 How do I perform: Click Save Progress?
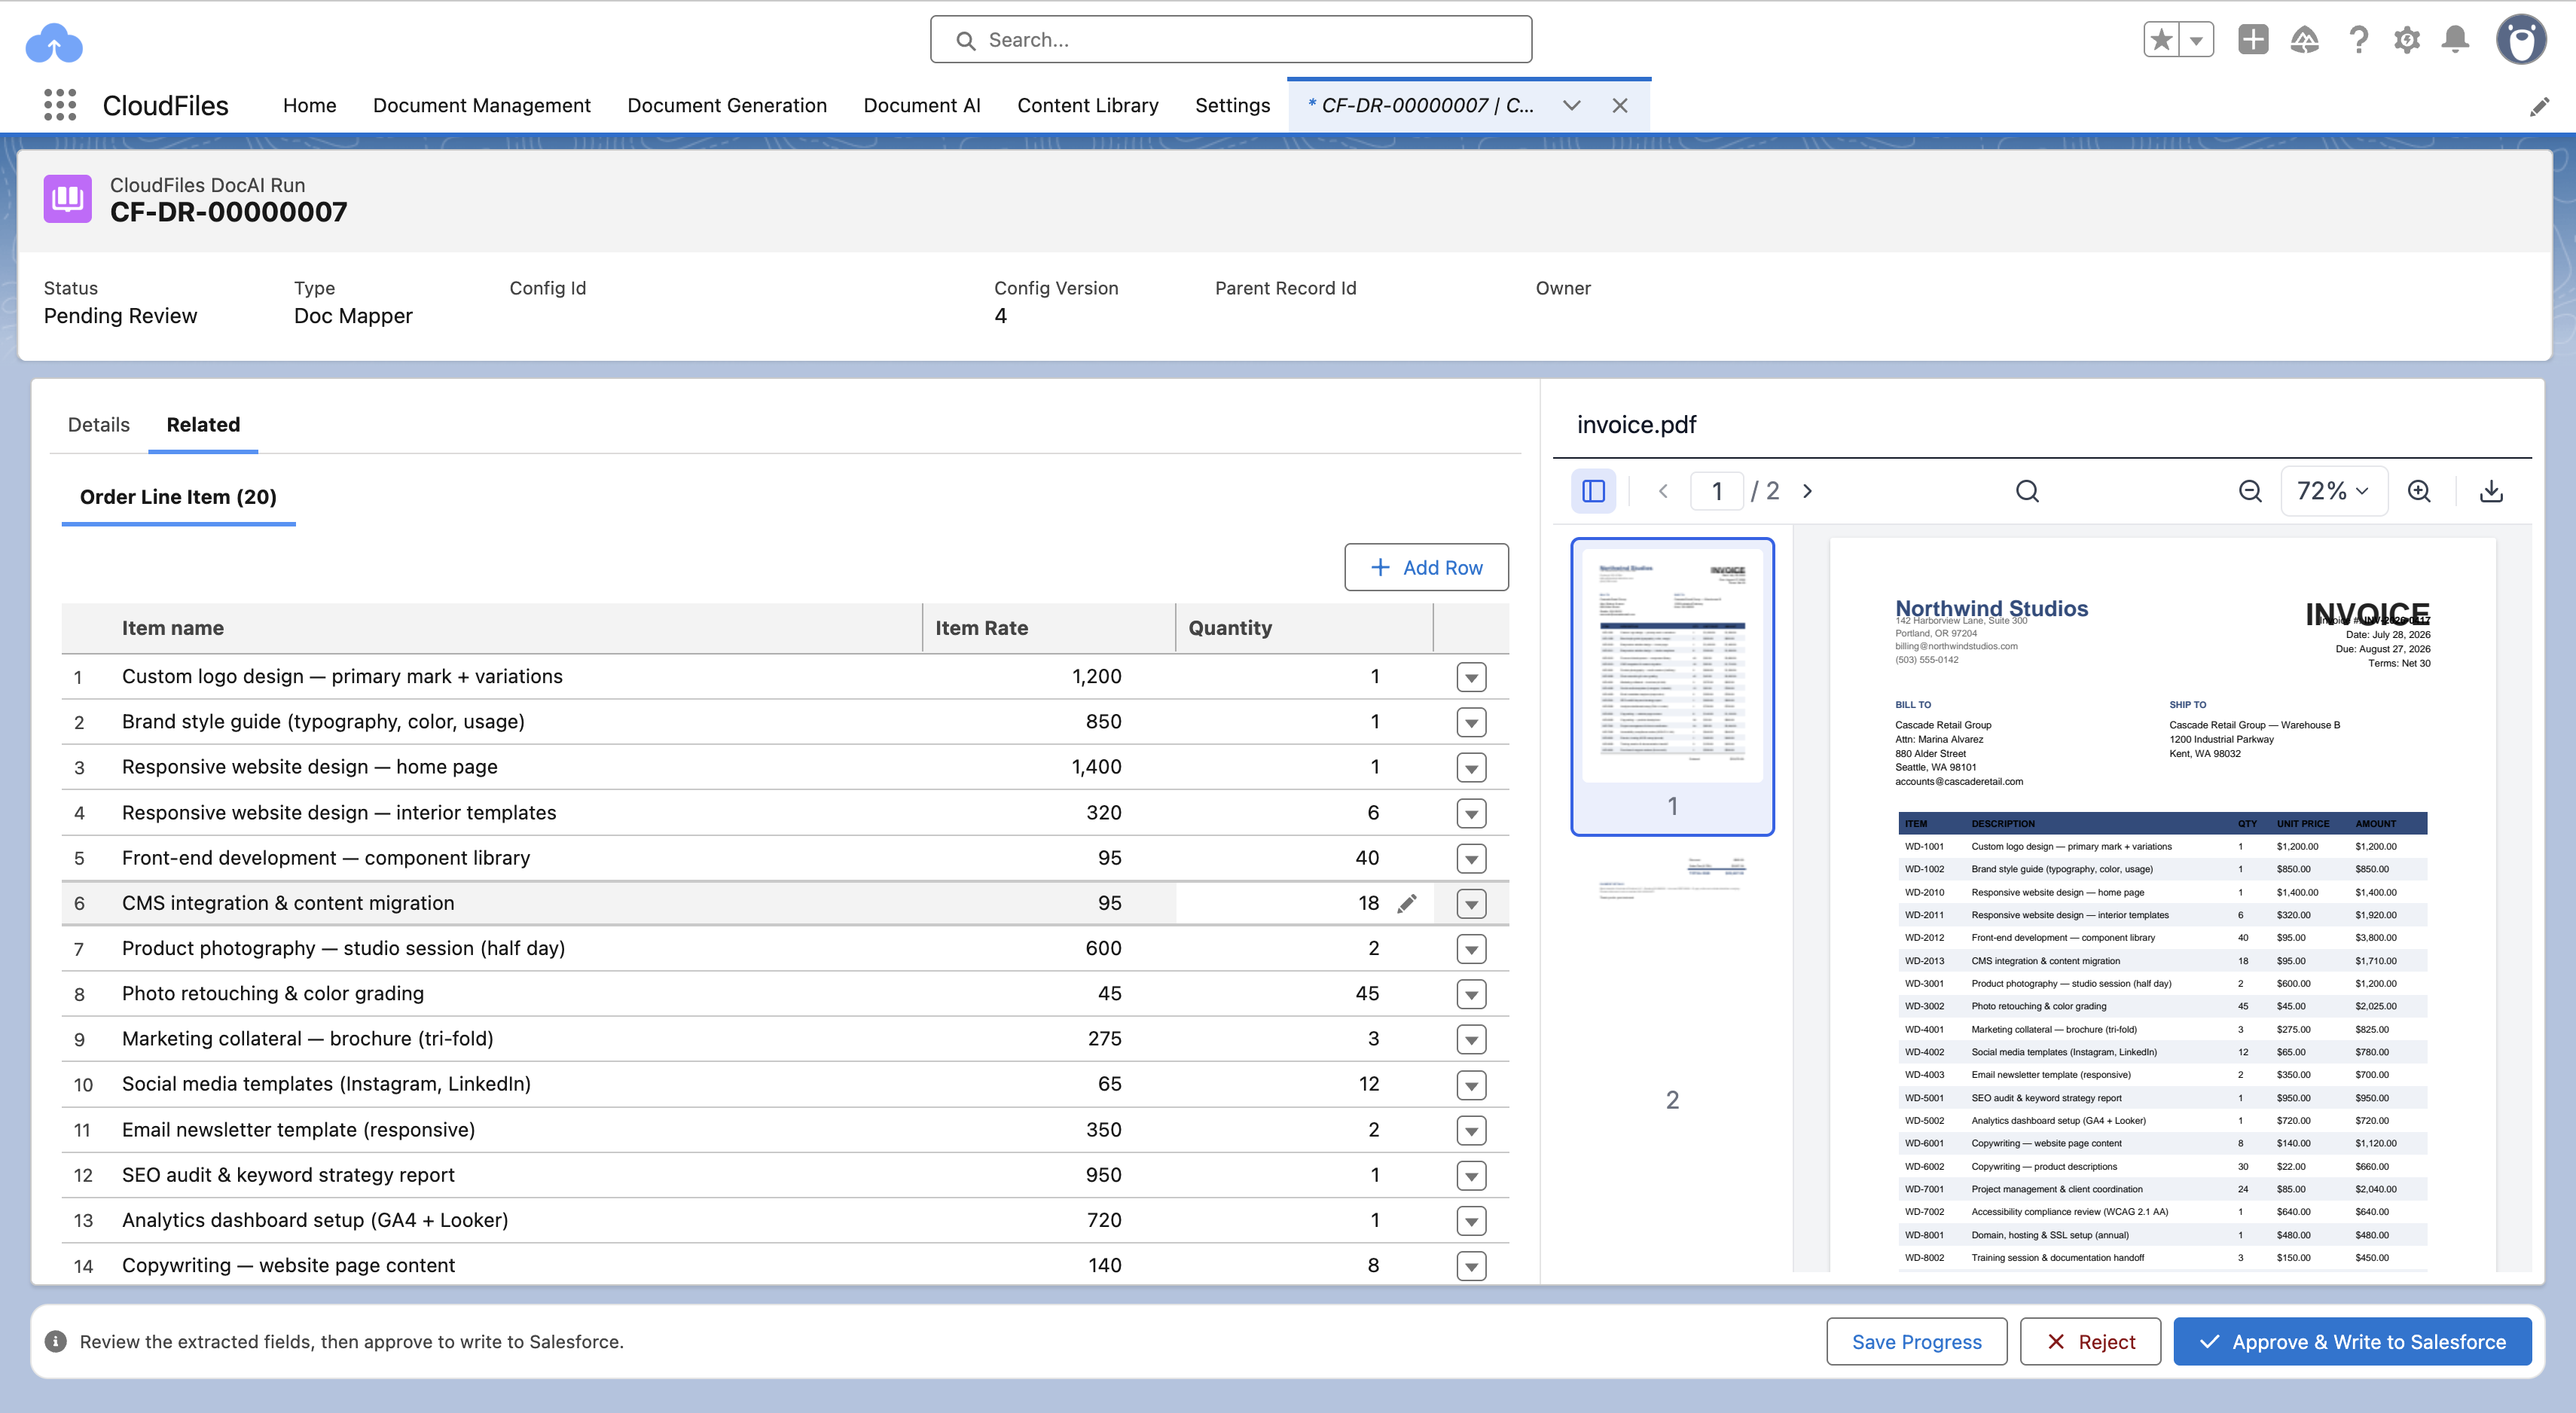[1916, 1341]
